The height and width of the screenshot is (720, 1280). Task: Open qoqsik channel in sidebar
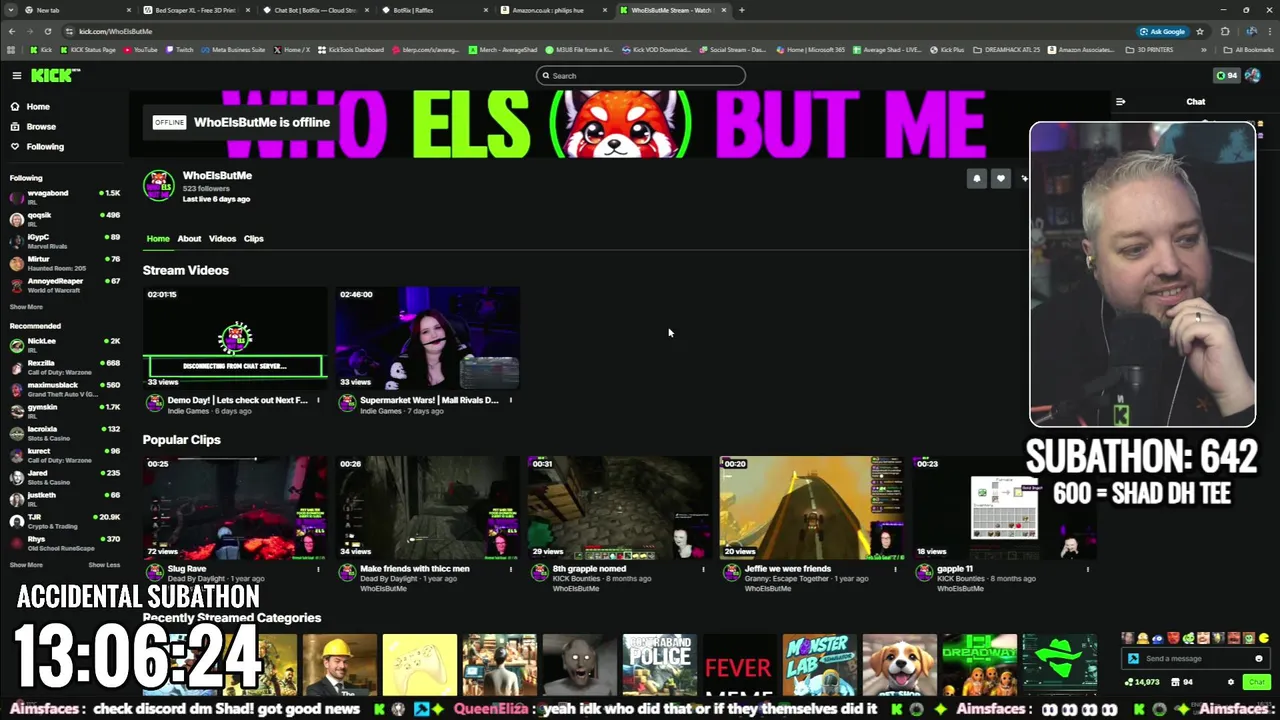click(64, 218)
